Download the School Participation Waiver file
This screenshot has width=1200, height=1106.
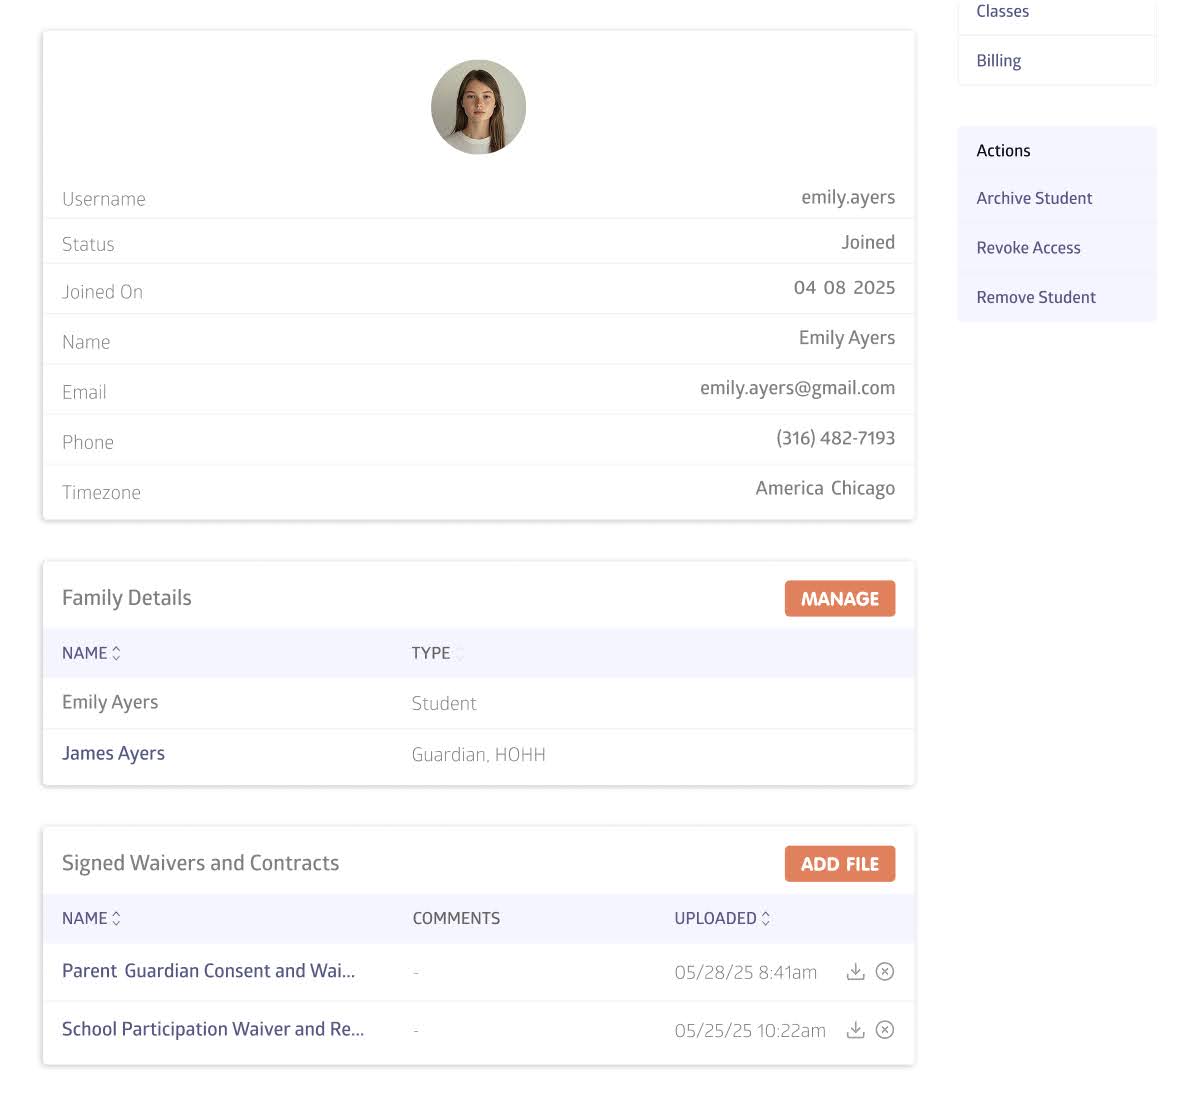coord(855,1030)
